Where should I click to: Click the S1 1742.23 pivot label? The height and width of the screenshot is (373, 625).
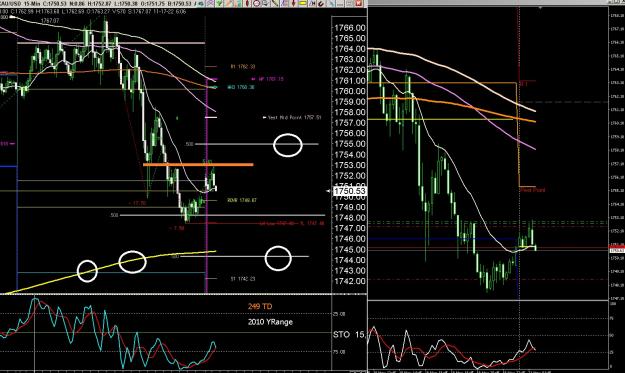point(243,279)
